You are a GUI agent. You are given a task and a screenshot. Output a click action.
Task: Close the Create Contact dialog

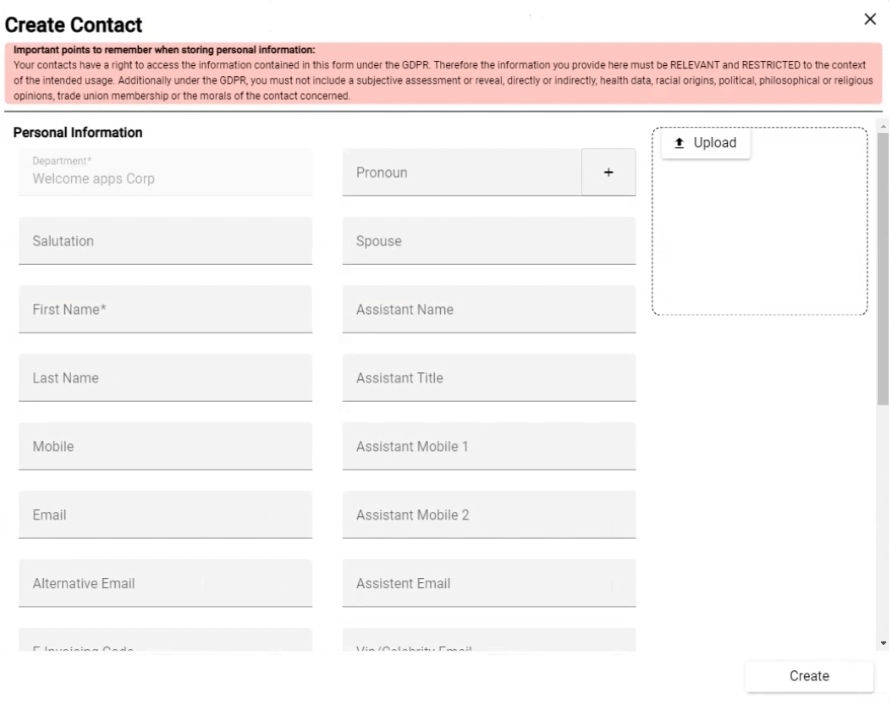(x=870, y=19)
